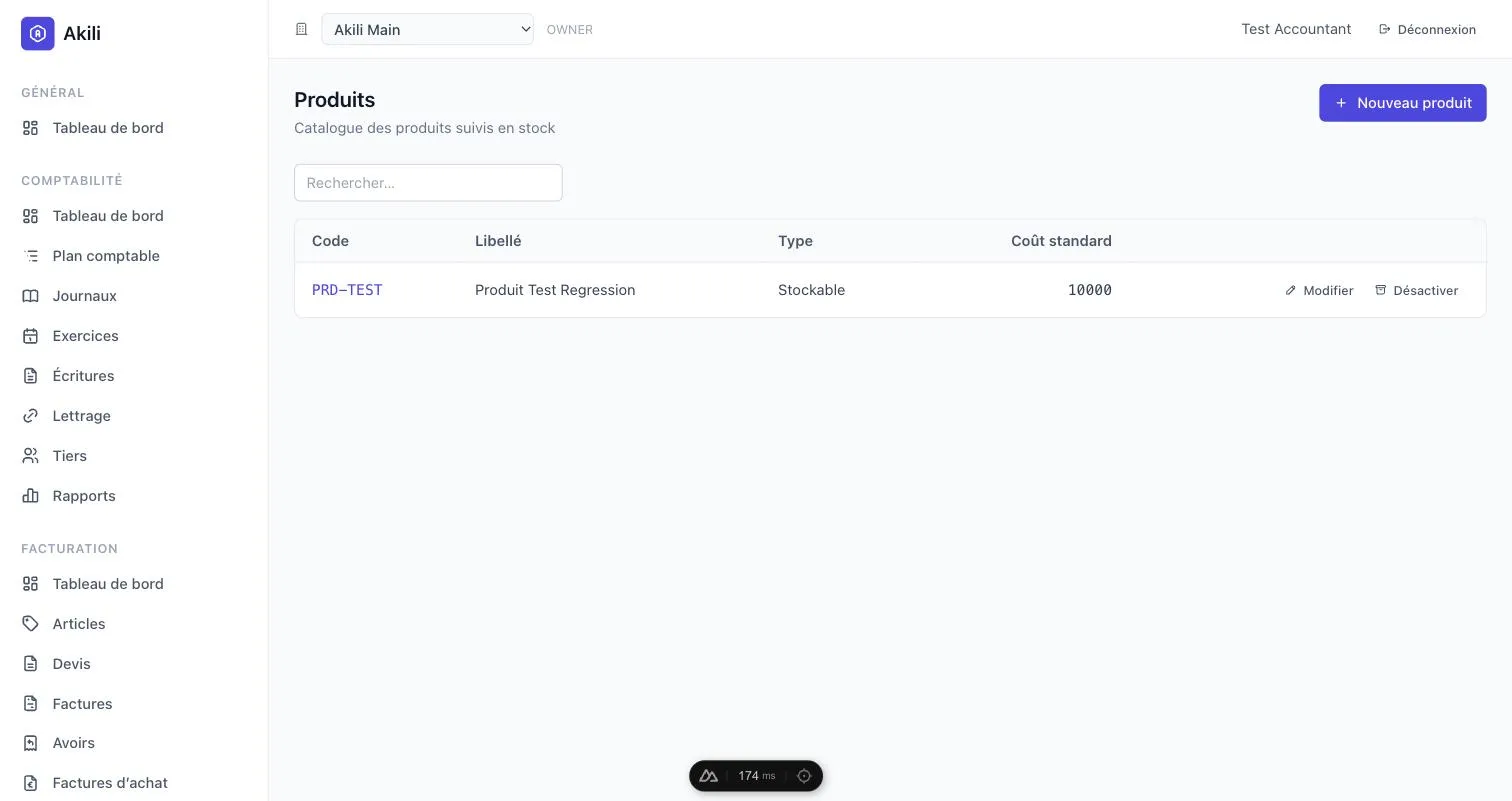Screen dimensions: 1512x801
Task: Open the Plan comptable icon in sidebar
Action: (x=31, y=256)
